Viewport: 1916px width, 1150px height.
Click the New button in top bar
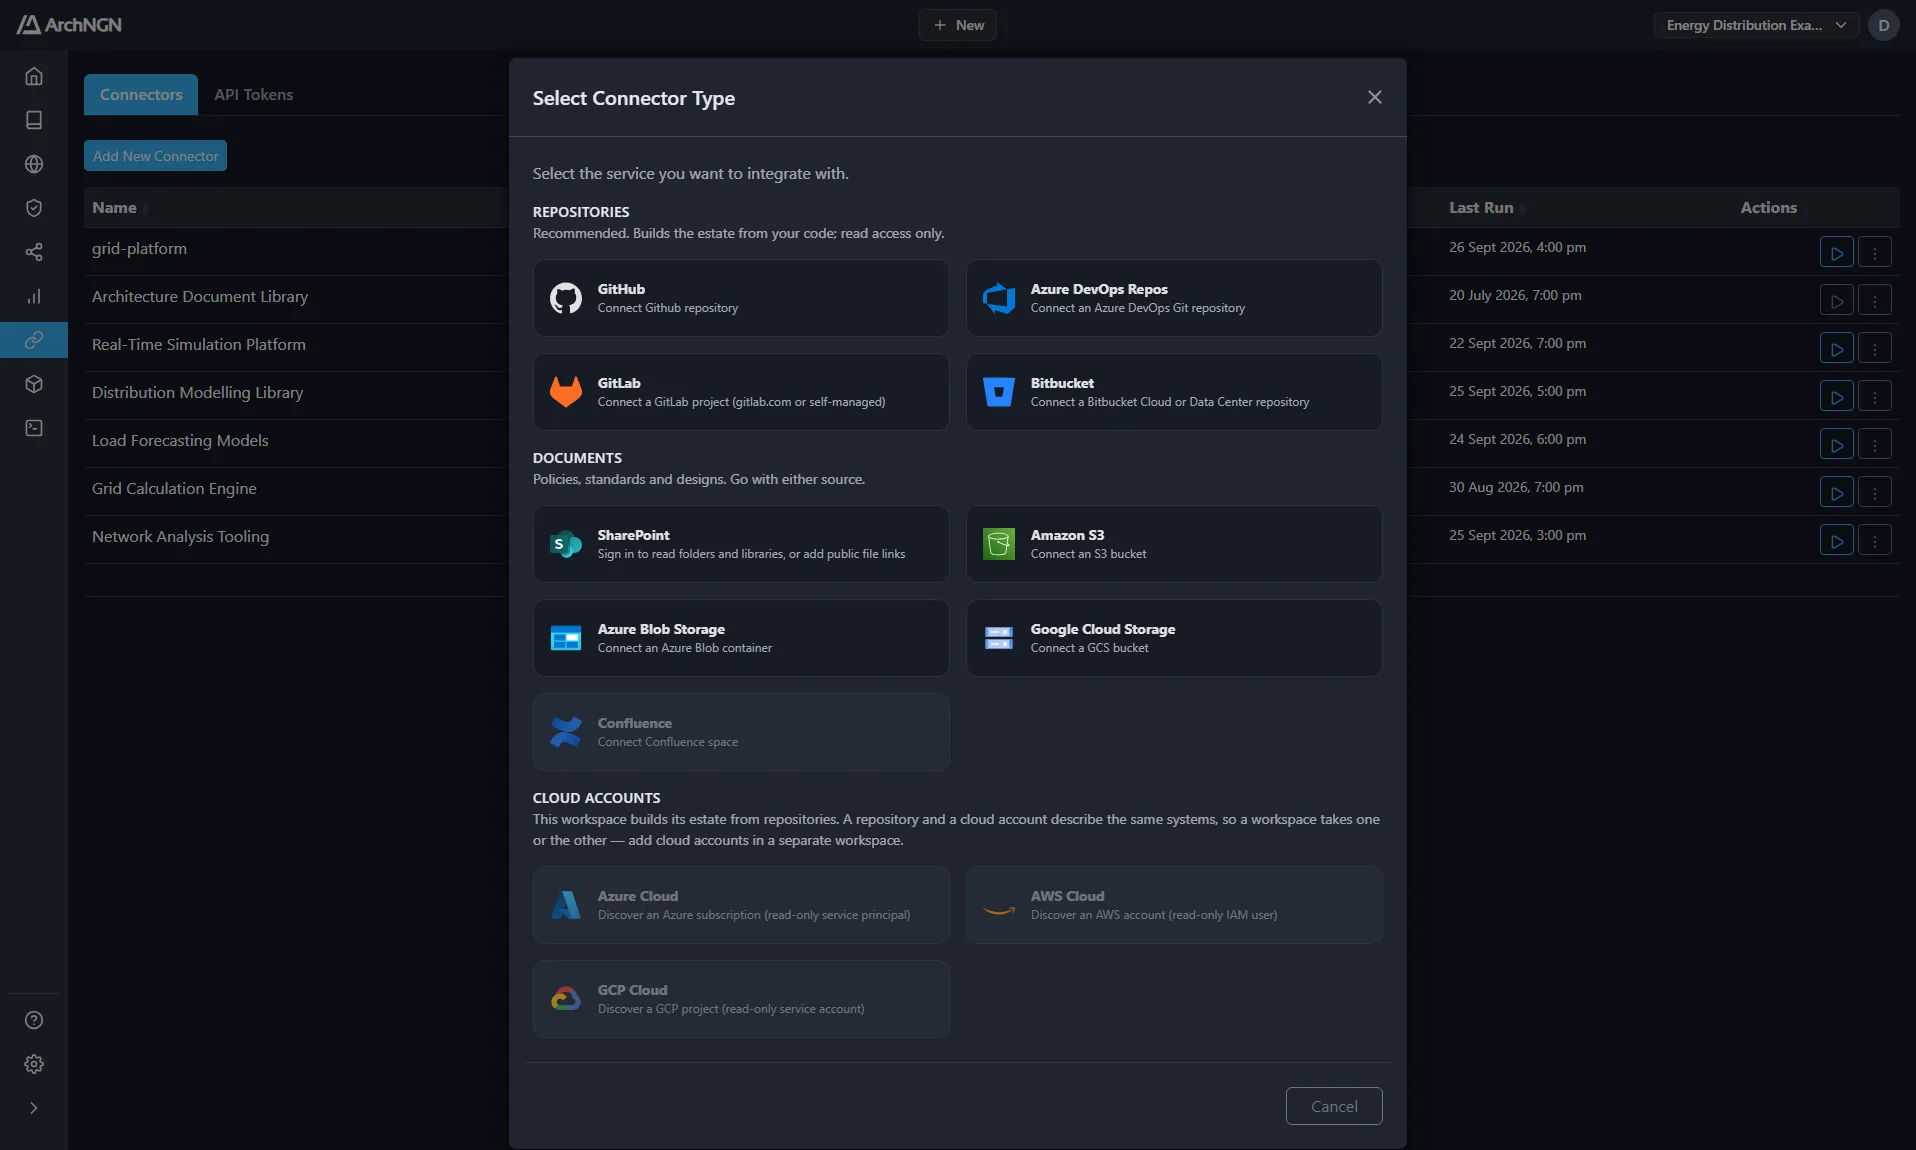coord(958,25)
